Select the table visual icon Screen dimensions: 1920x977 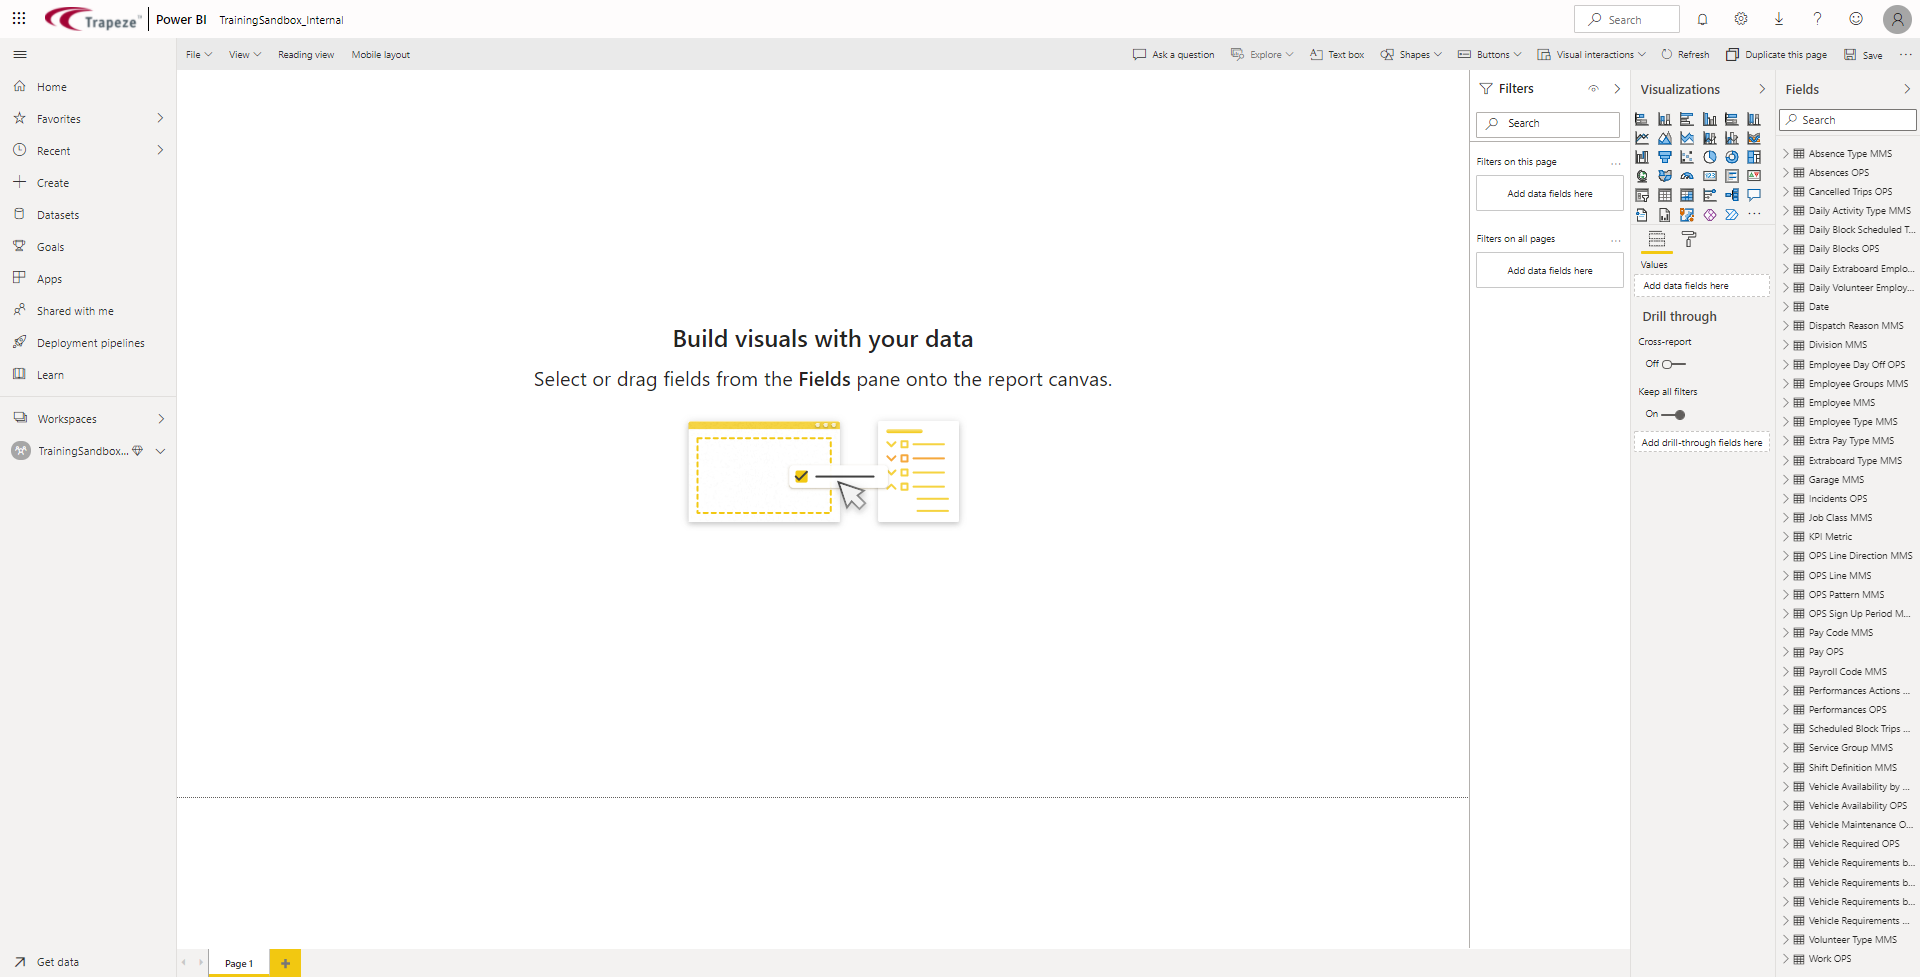tap(1665, 195)
